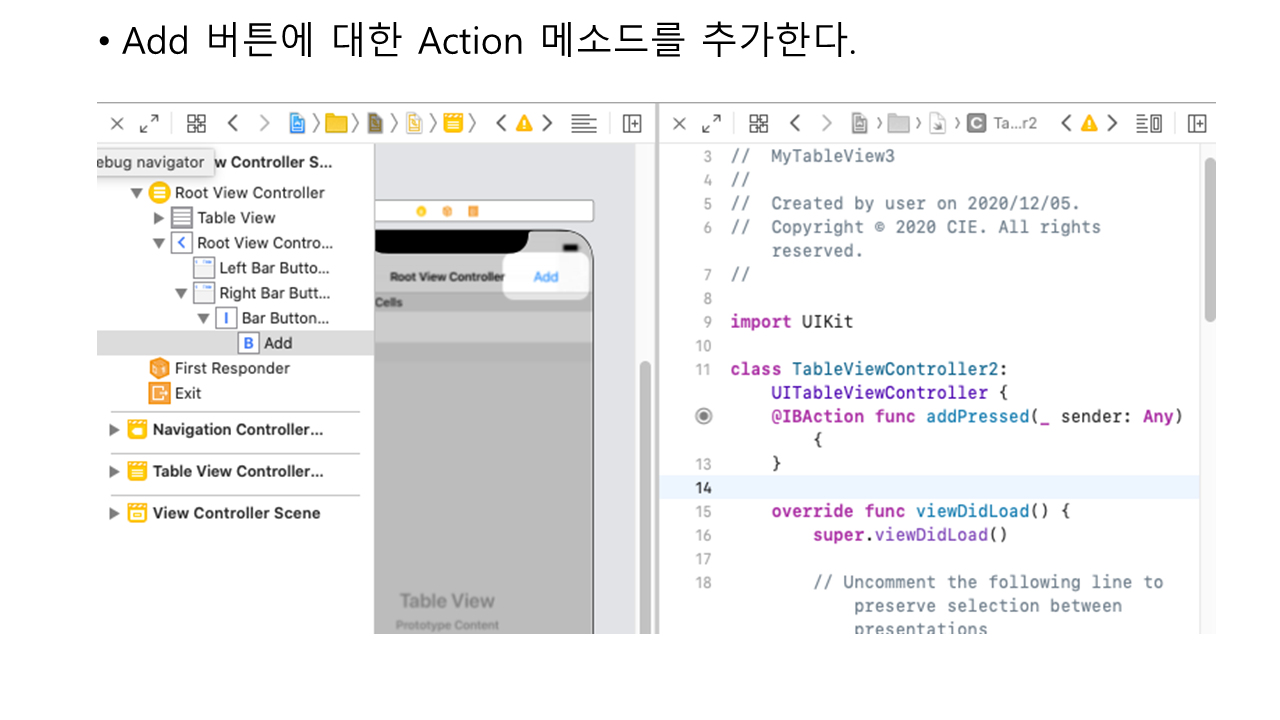Viewport: 1280px width, 720px height.
Task: Expand the Navigation Controller scene
Action: [x=114, y=430]
